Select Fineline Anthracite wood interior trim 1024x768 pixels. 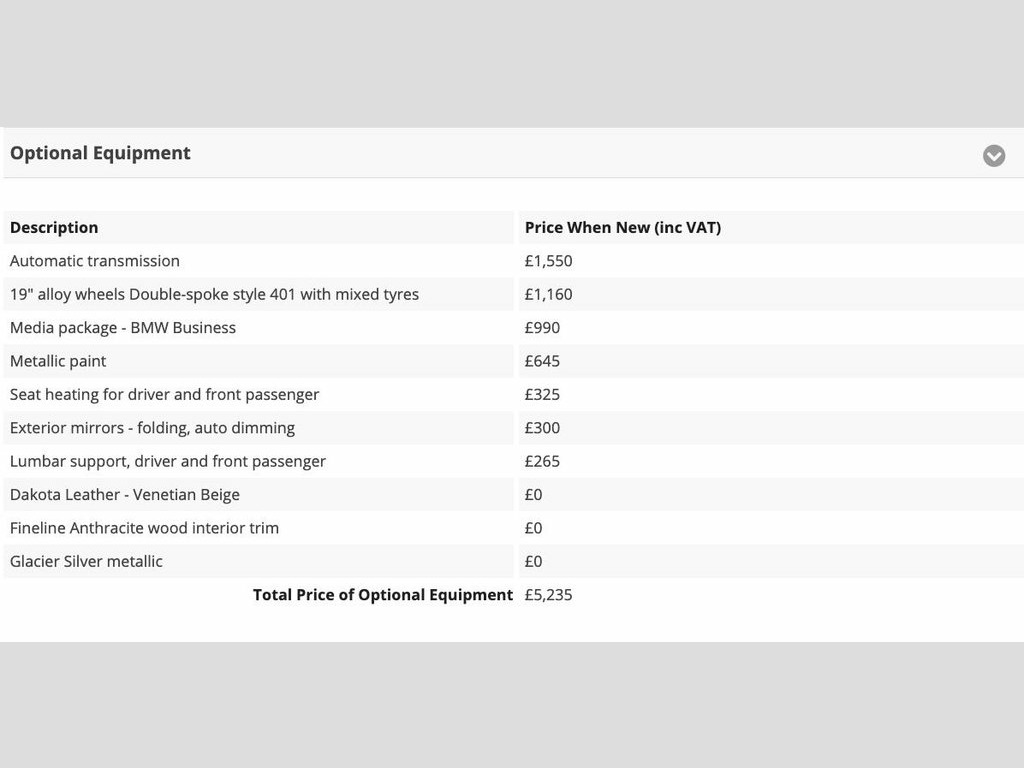pyautogui.click(x=144, y=528)
